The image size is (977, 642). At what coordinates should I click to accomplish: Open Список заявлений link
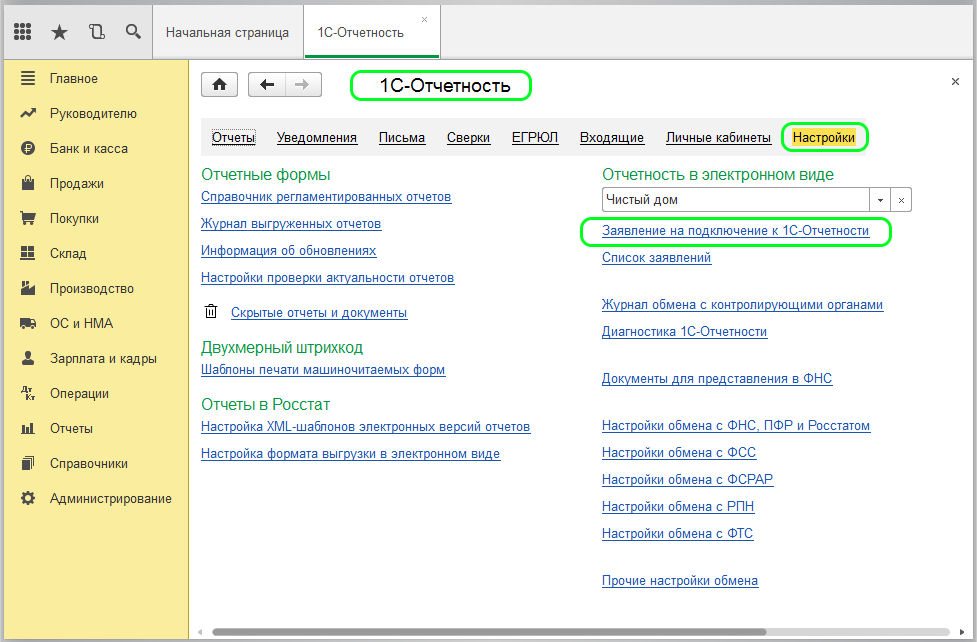coord(656,258)
